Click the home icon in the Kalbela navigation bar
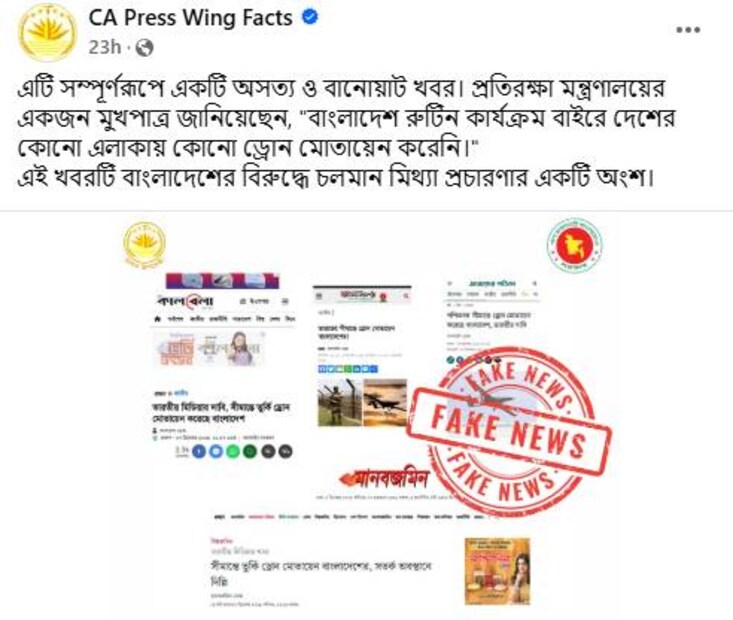This screenshot has width=733, height=620. point(158,319)
